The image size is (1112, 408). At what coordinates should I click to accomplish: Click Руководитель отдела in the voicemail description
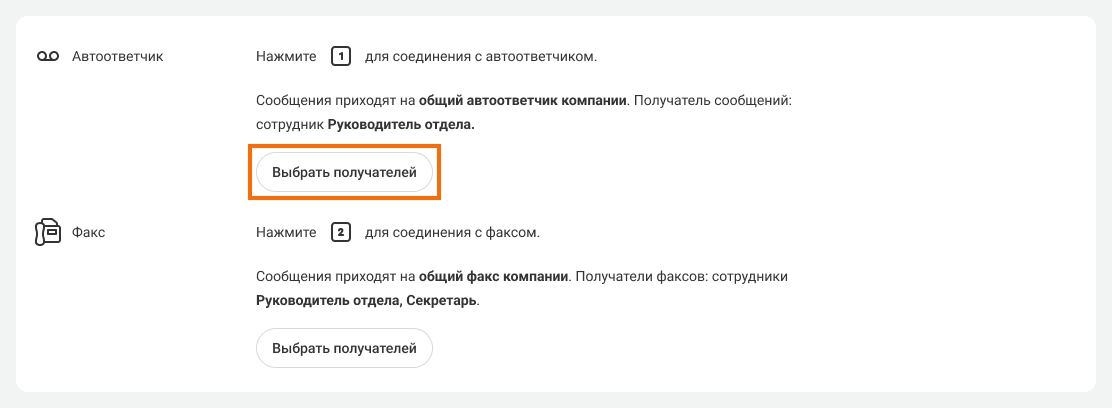(x=400, y=125)
